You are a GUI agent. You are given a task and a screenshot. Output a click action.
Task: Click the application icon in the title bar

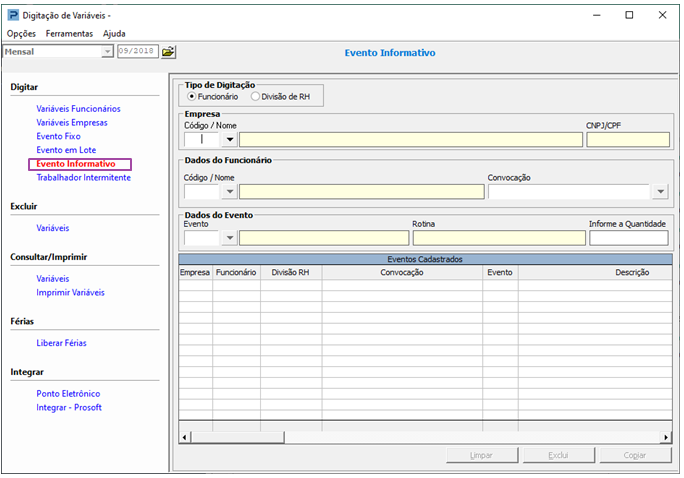click(x=14, y=15)
